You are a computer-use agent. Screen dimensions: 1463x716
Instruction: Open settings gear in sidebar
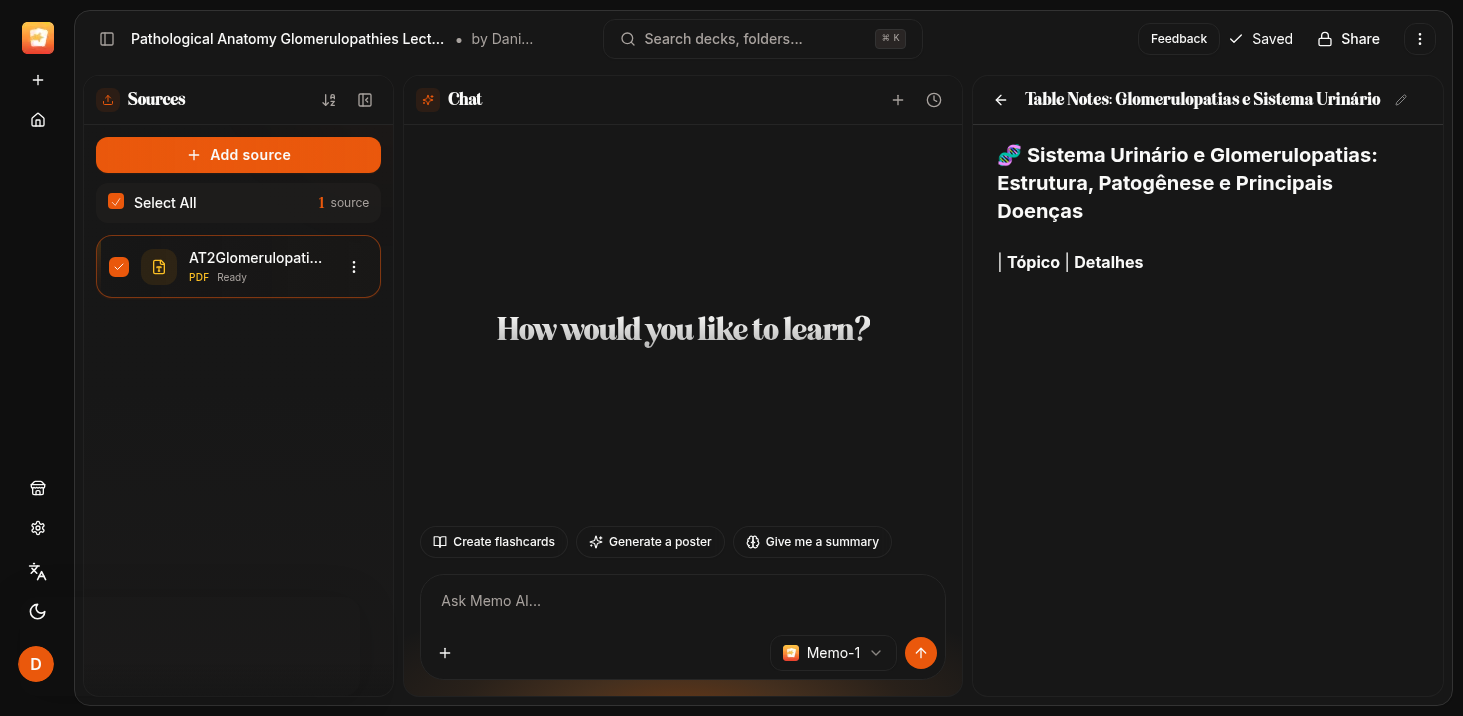tap(38, 528)
